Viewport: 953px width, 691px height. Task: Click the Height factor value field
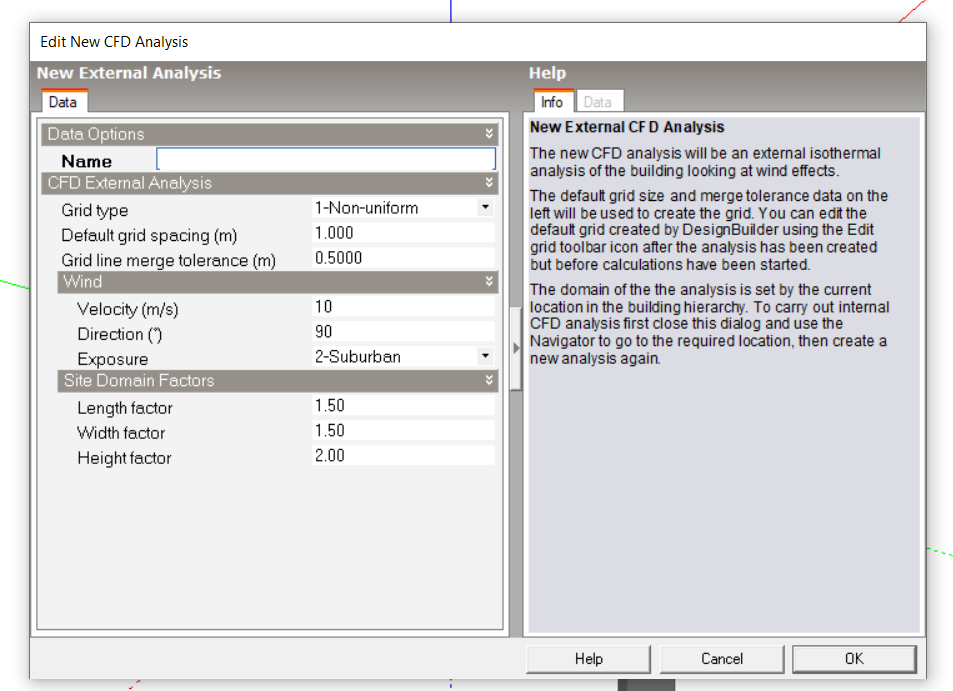coord(403,456)
